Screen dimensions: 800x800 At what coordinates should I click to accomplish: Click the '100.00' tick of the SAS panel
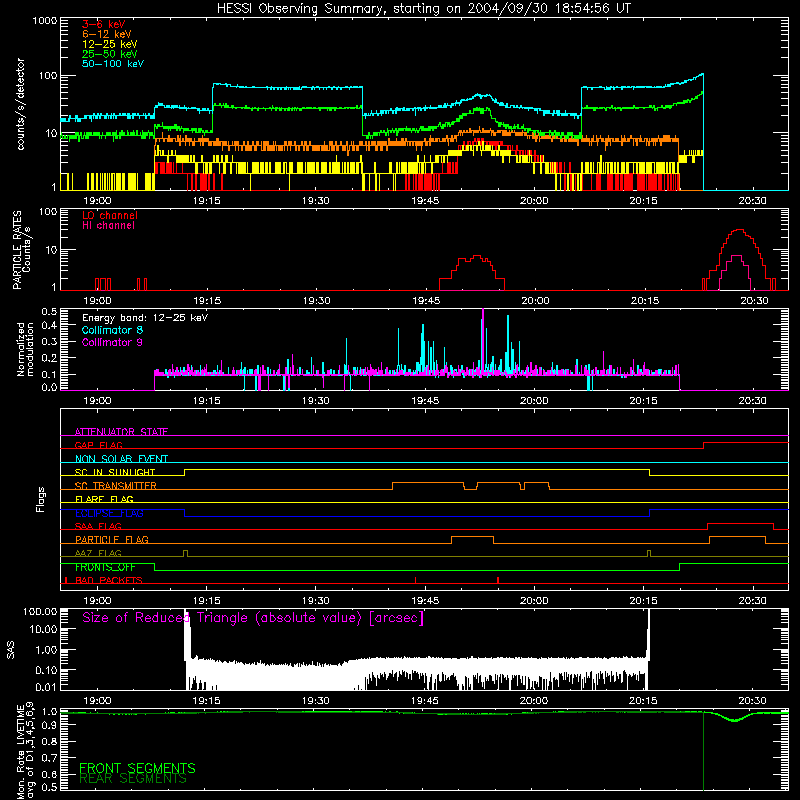pyautogui.click(x=40, y=611)
